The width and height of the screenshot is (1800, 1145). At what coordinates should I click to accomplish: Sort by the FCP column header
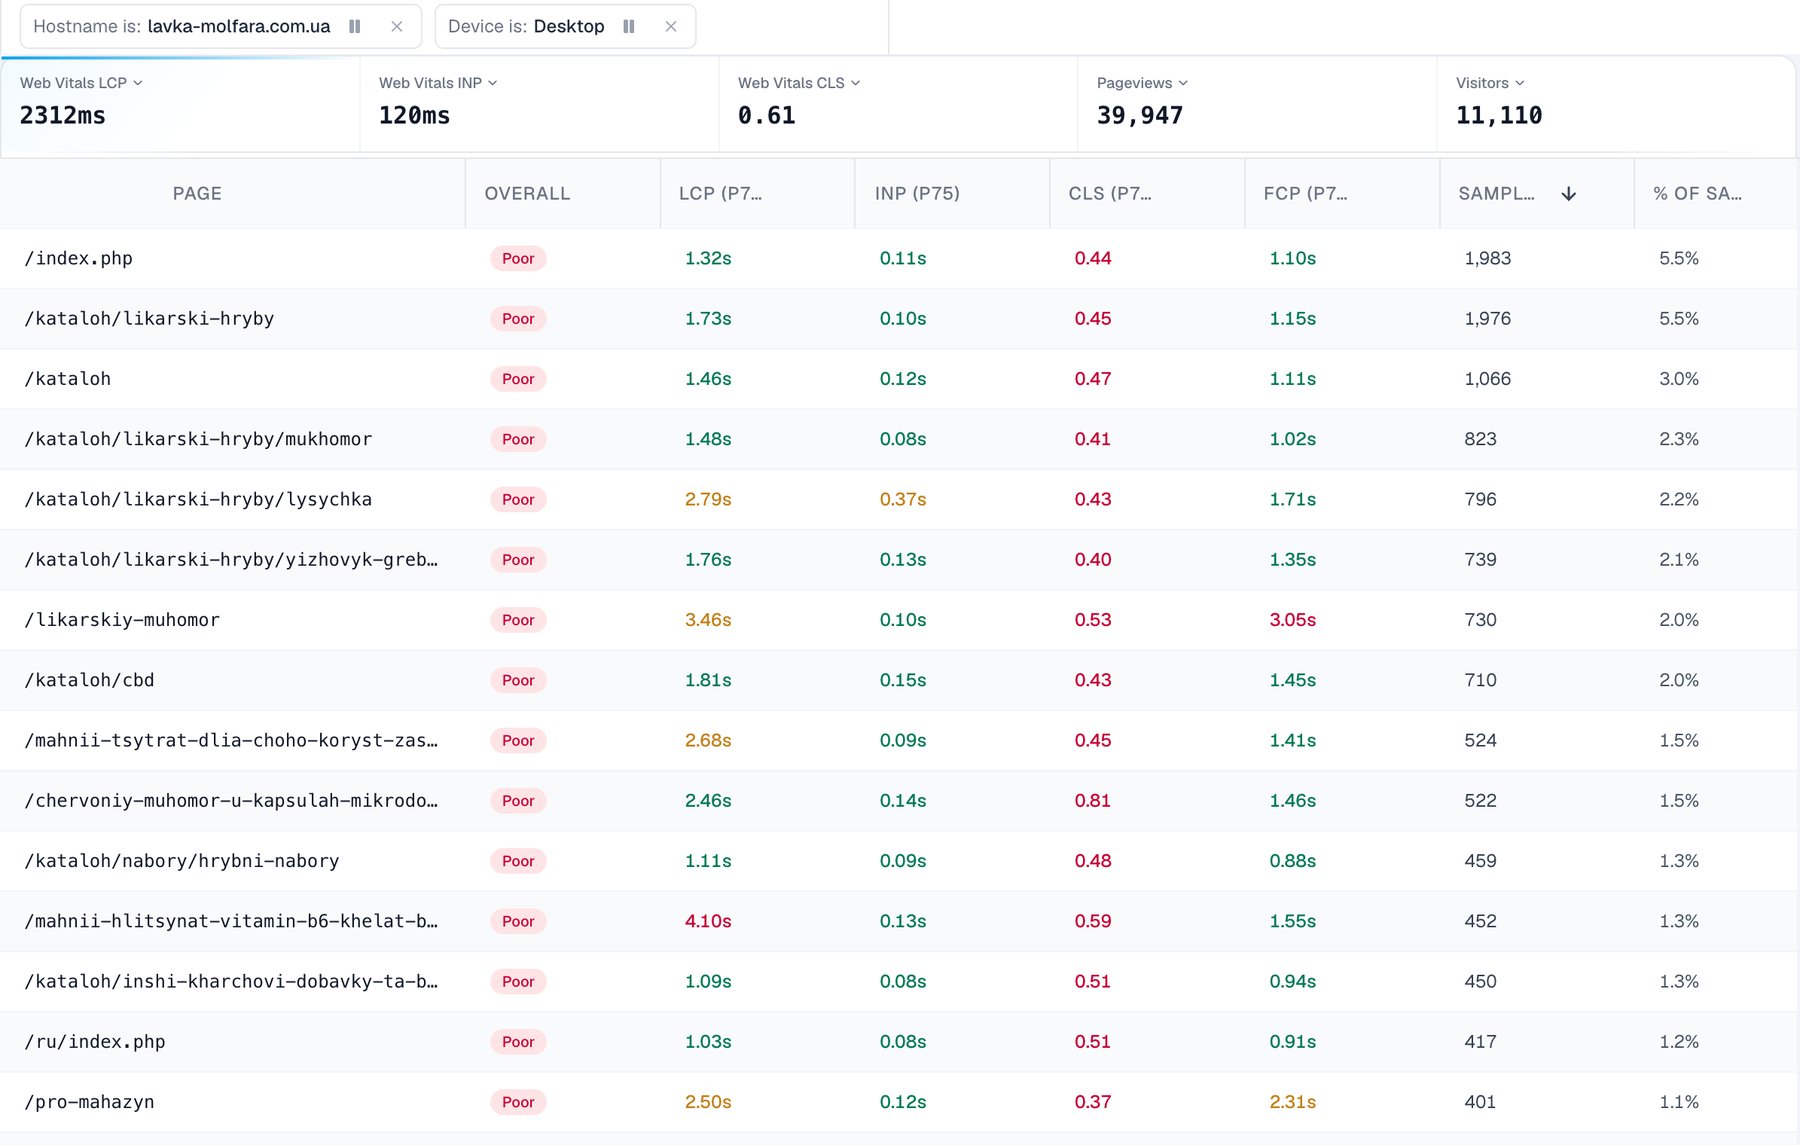[1305, 194]
